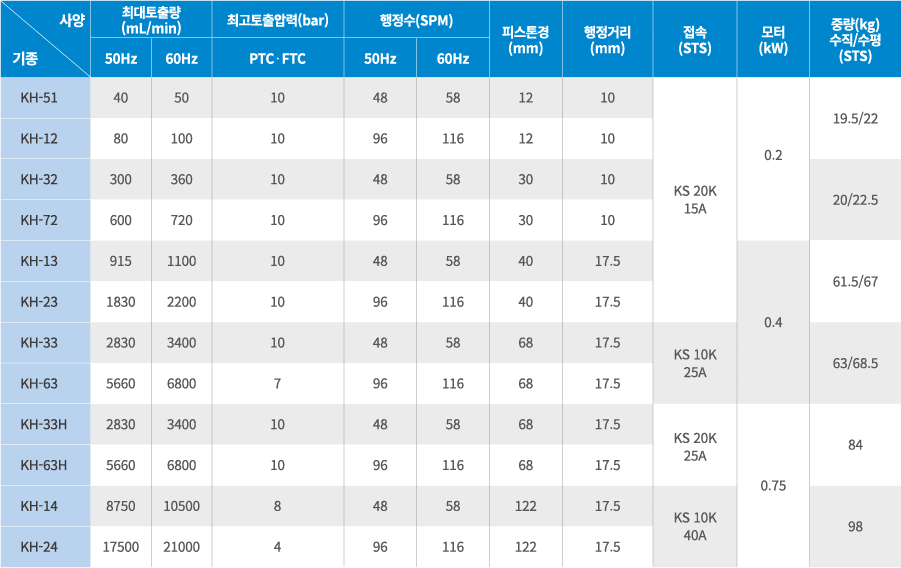Click the 행정수(SPM) column header
This screenshot has height=568, width=901.
click(x=416, y=19)
